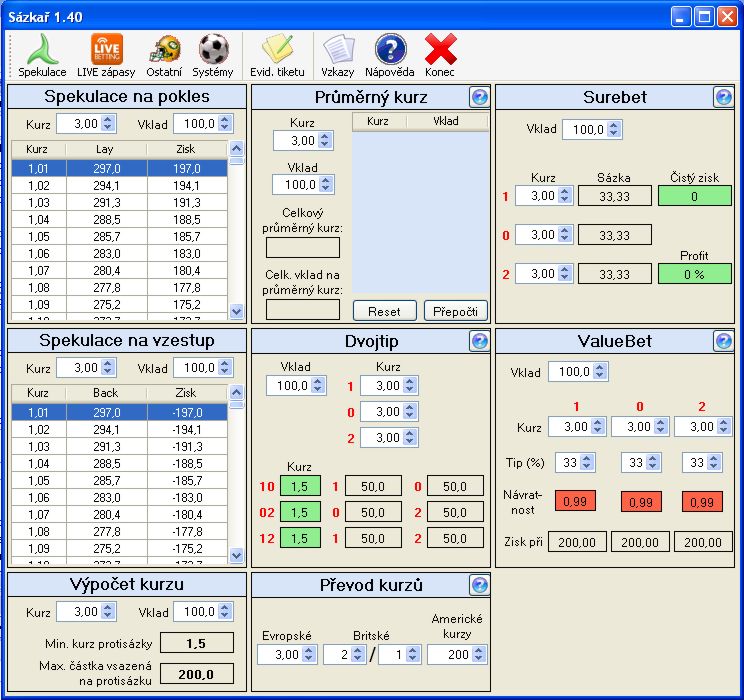Open help icon in Průměrný kurz panel
The width and height of the screenshot is (744, 700).
pos(479,97)
